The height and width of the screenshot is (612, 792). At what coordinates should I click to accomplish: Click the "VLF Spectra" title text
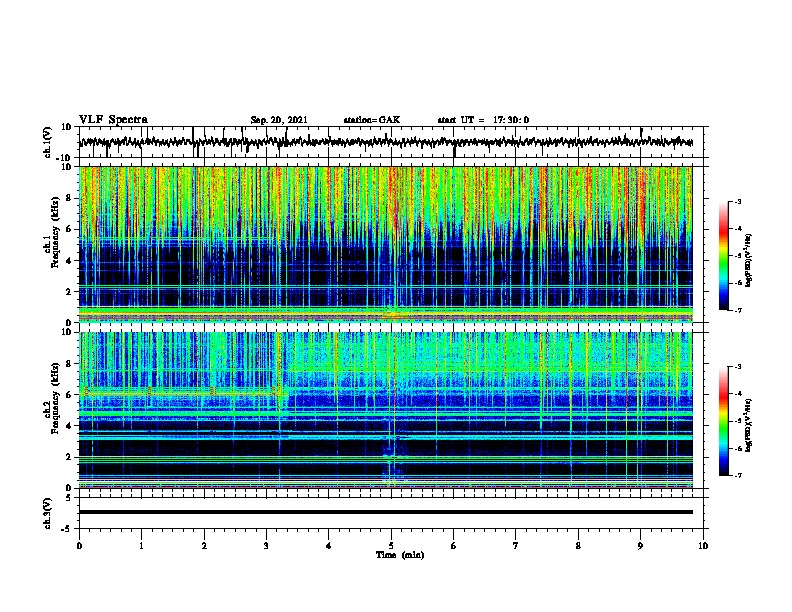(113, 120)
